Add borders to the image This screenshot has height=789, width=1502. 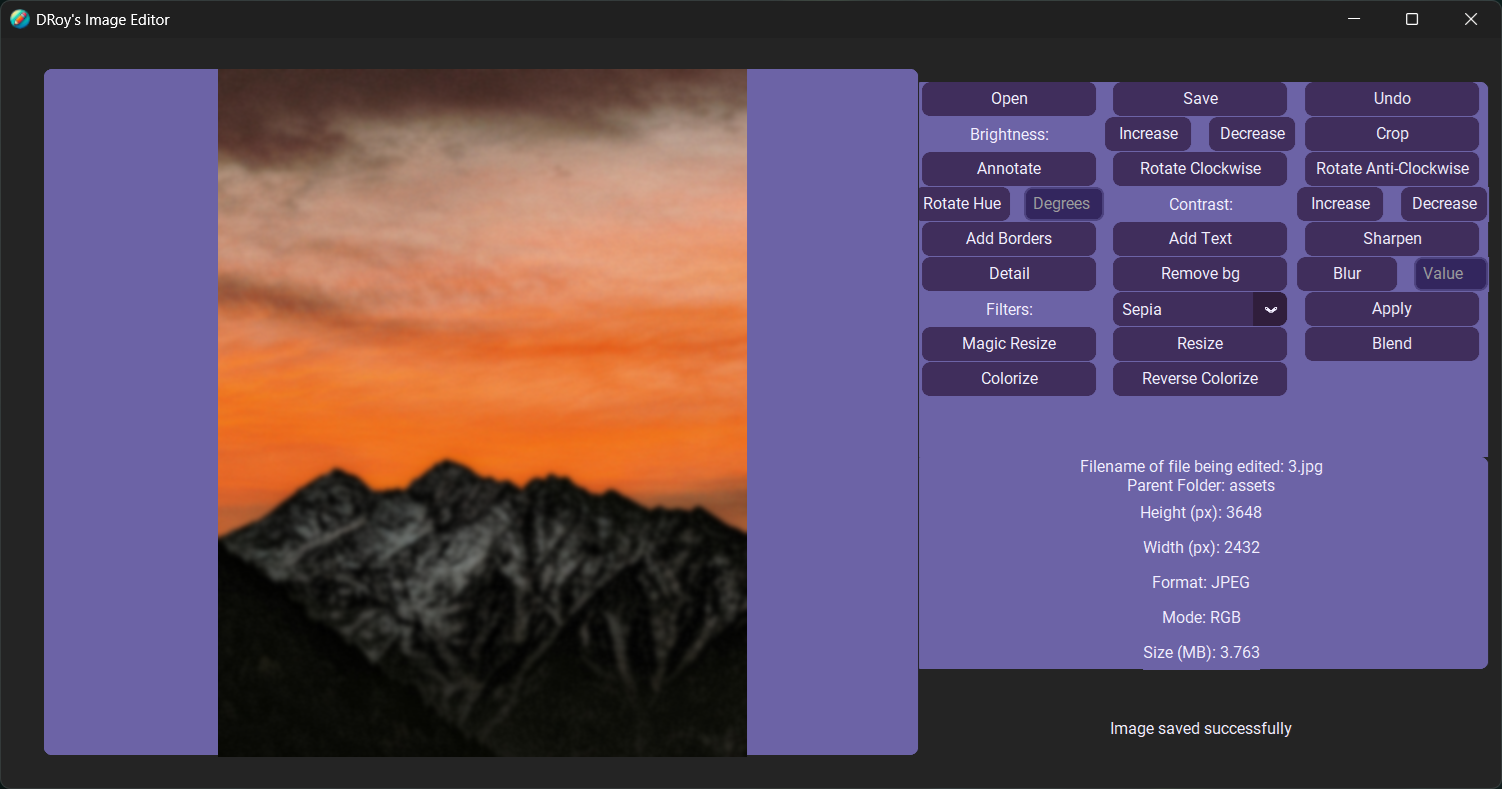1008,238
